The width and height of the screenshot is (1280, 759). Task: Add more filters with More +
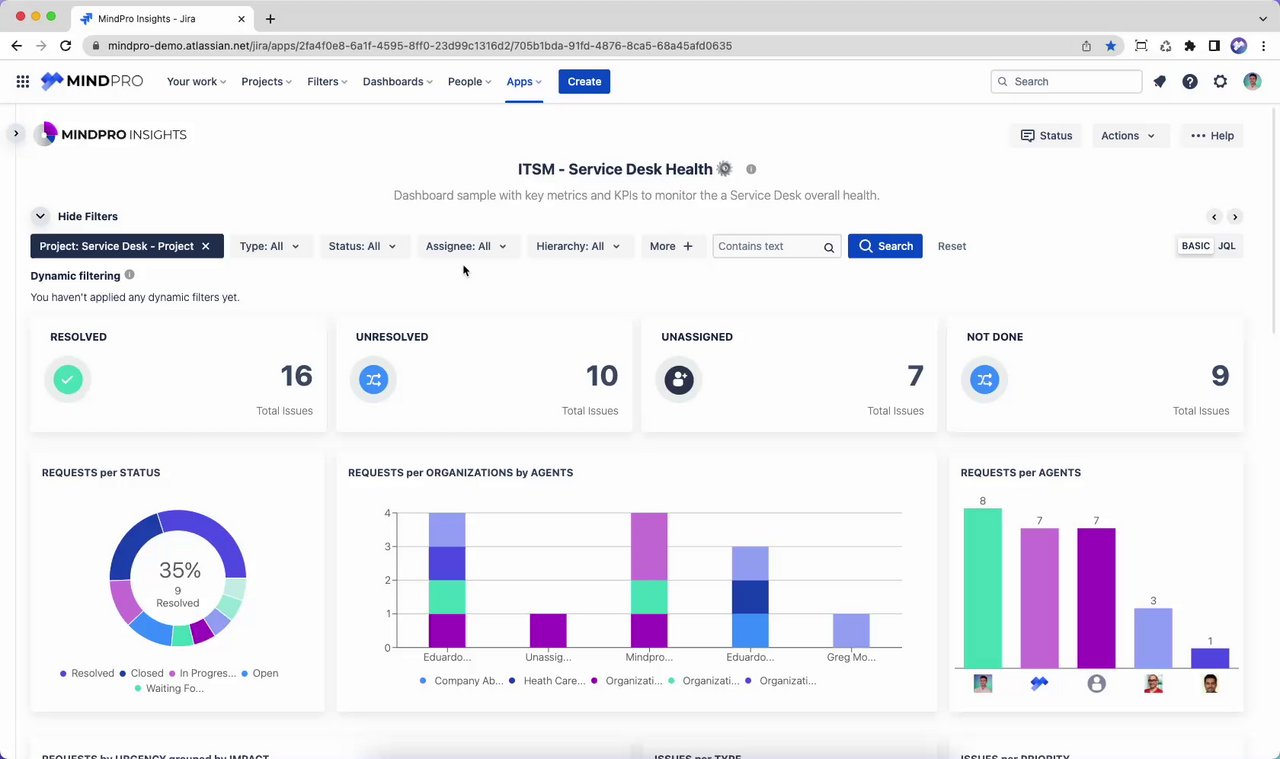(x=671, y=246)
